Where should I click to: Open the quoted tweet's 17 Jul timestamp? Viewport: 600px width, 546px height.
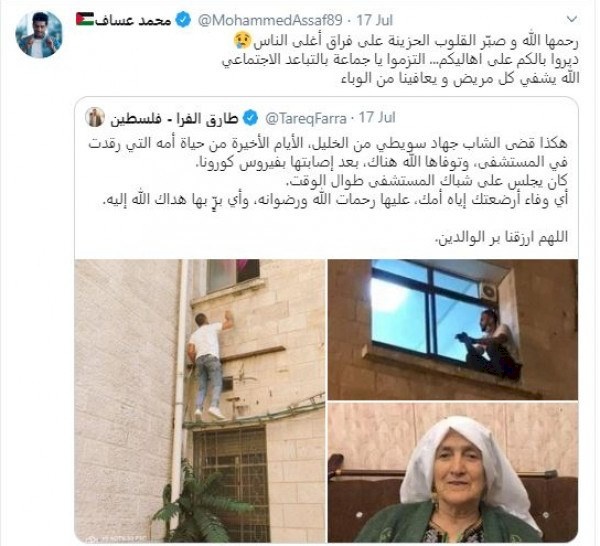coord(377,118)
